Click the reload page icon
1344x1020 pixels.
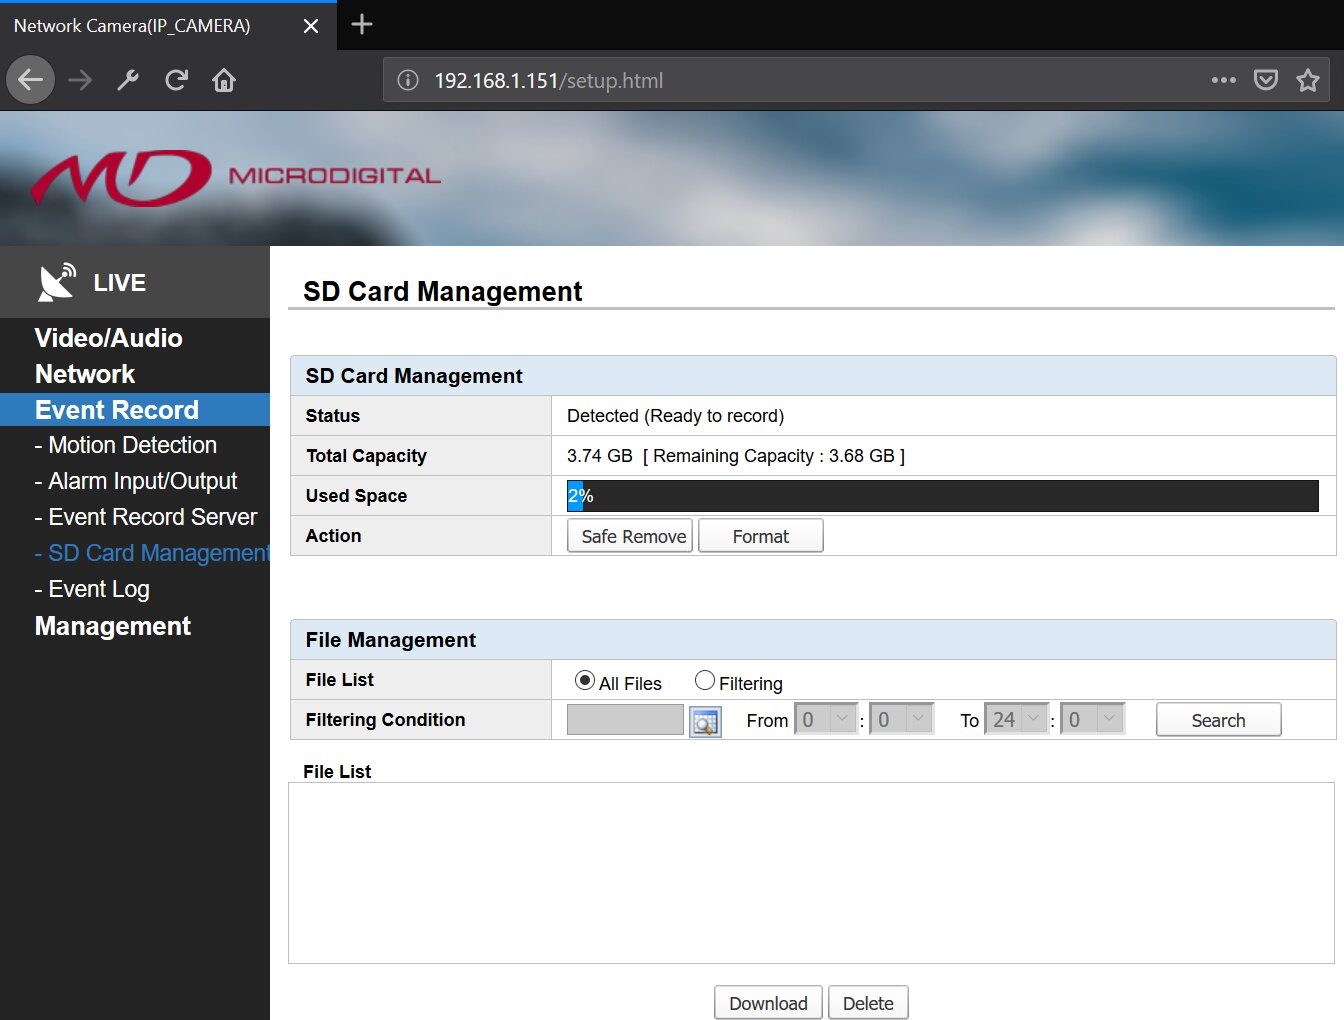176,80
